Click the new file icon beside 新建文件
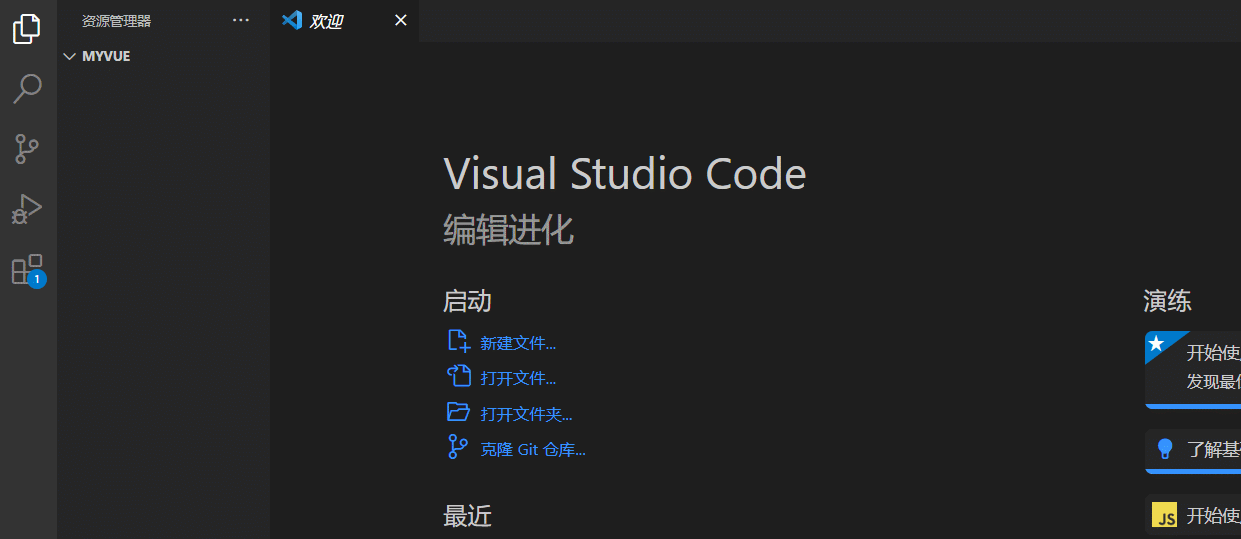The width and height of the screenshot is (1241, 539). 458,341
